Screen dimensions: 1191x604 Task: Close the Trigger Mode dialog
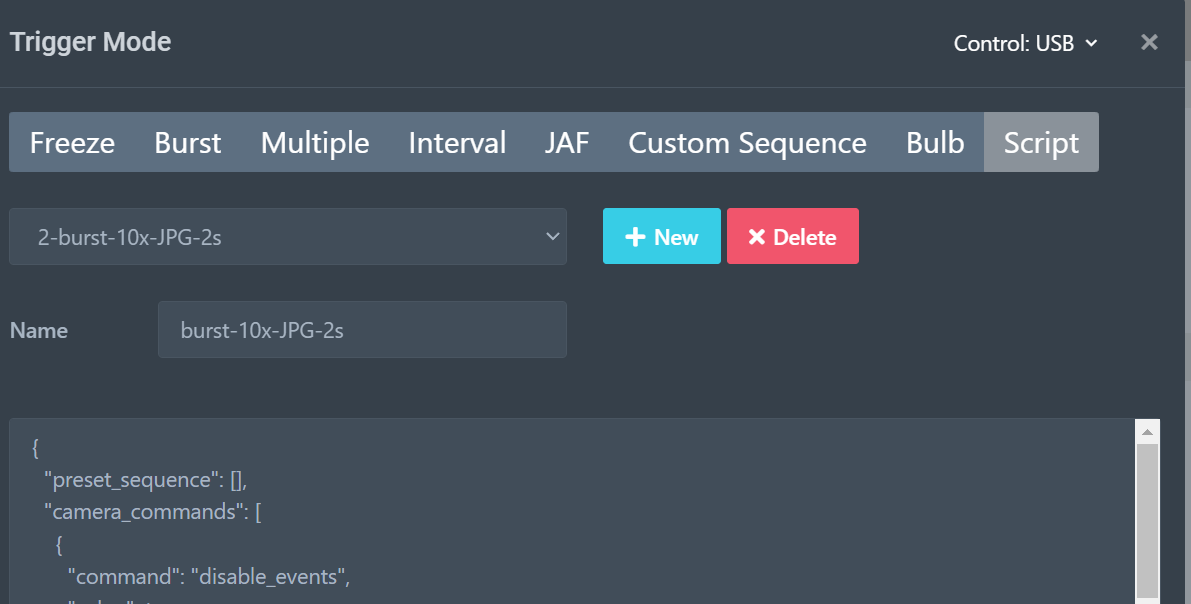(1149, 42)
